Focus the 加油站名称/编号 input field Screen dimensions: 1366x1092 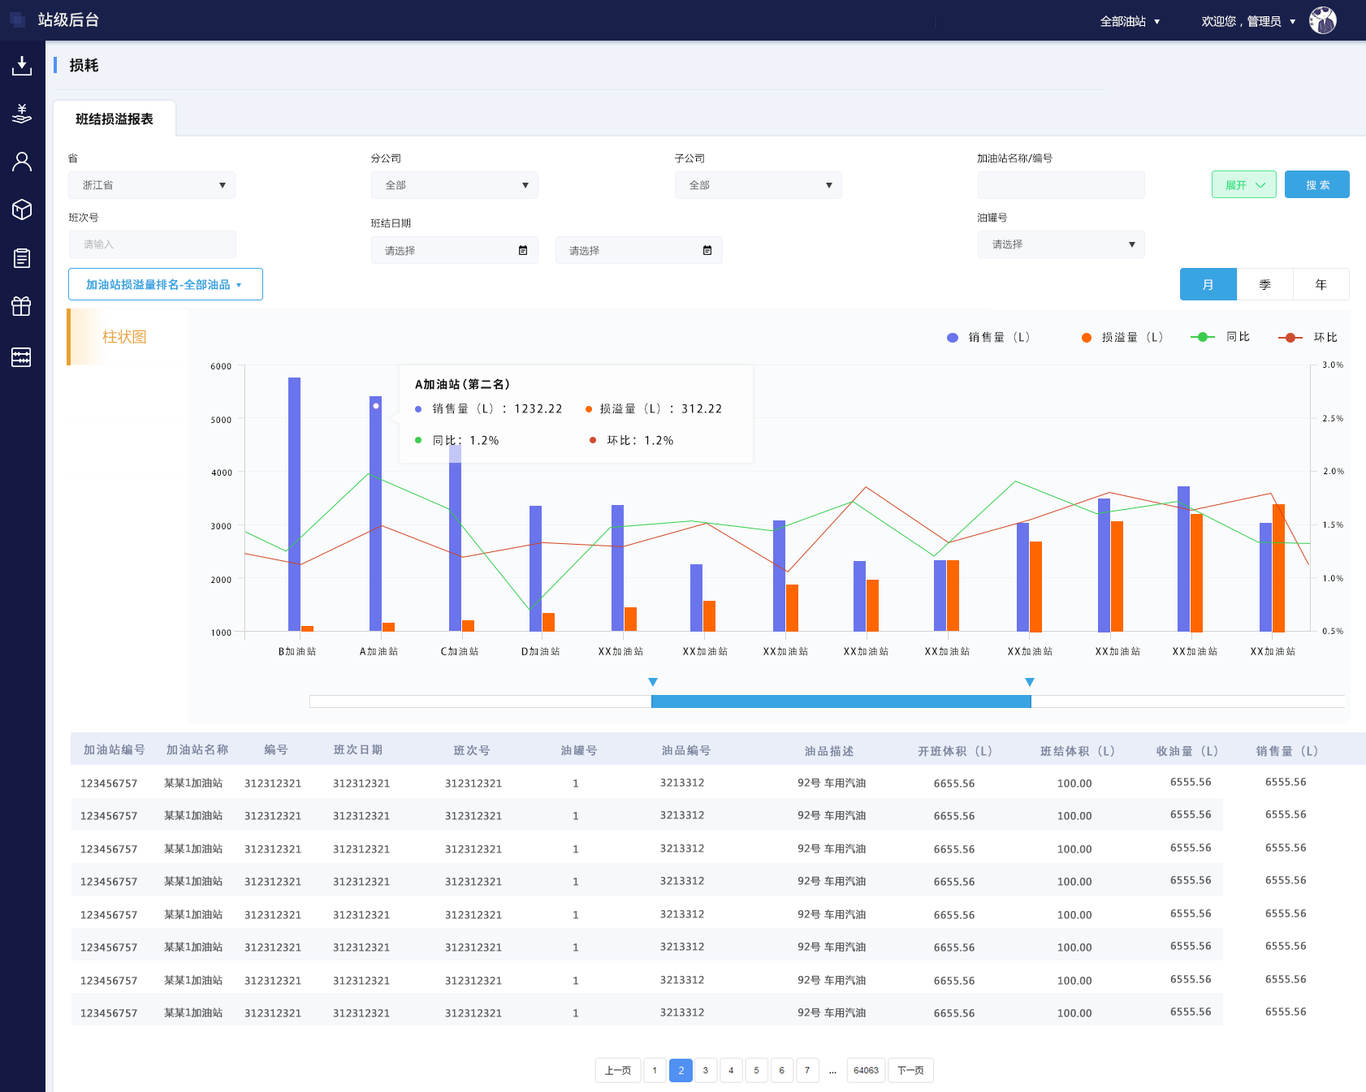pos(1061,185)
